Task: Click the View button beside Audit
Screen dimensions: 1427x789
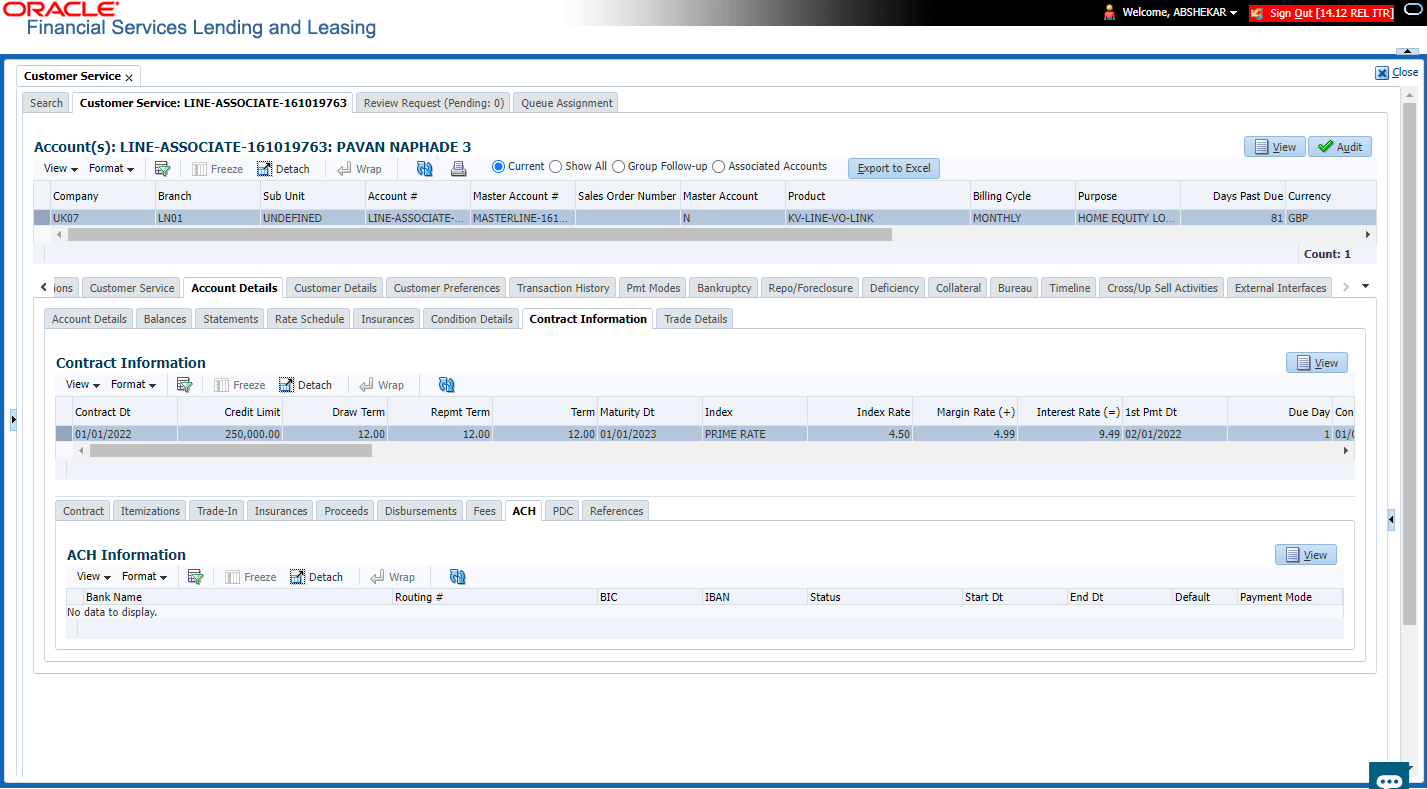Action: click(1275, 147)
